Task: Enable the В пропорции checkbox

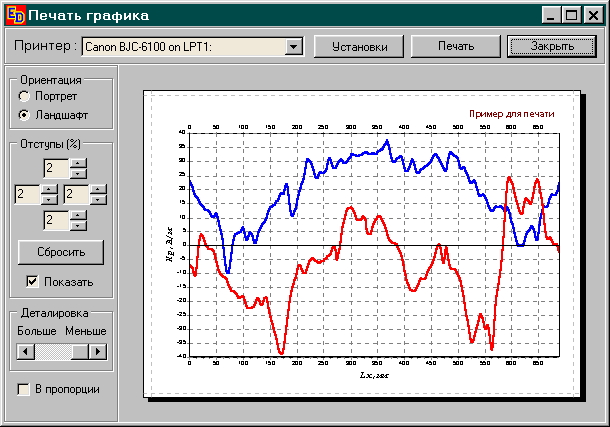Action: [x=24, y=389]
